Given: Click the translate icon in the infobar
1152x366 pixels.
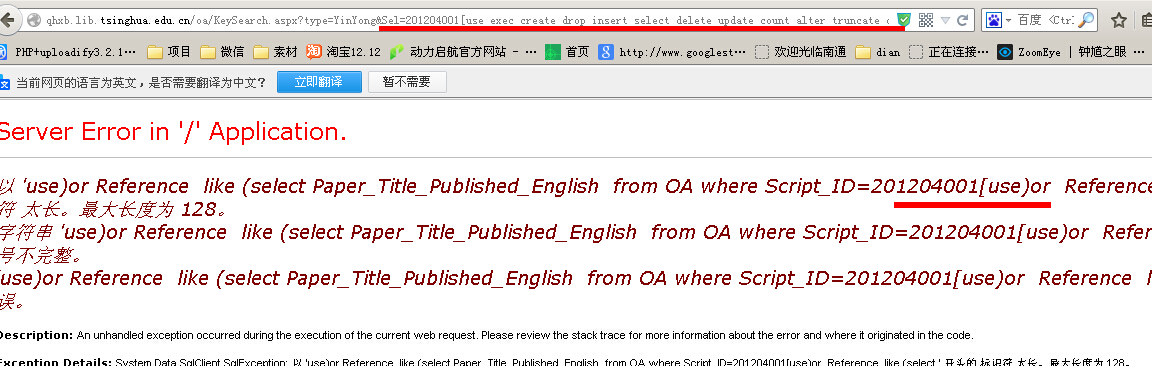Looking at the screenshot, I should coord(4,83).
